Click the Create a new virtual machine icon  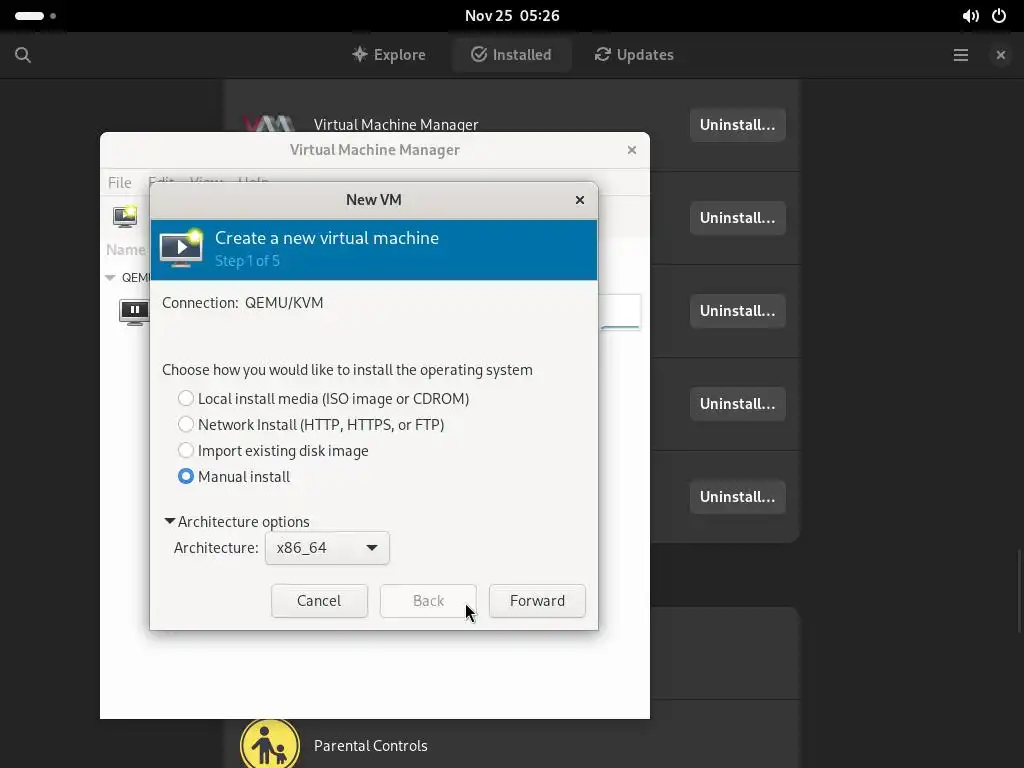[181, 248]
